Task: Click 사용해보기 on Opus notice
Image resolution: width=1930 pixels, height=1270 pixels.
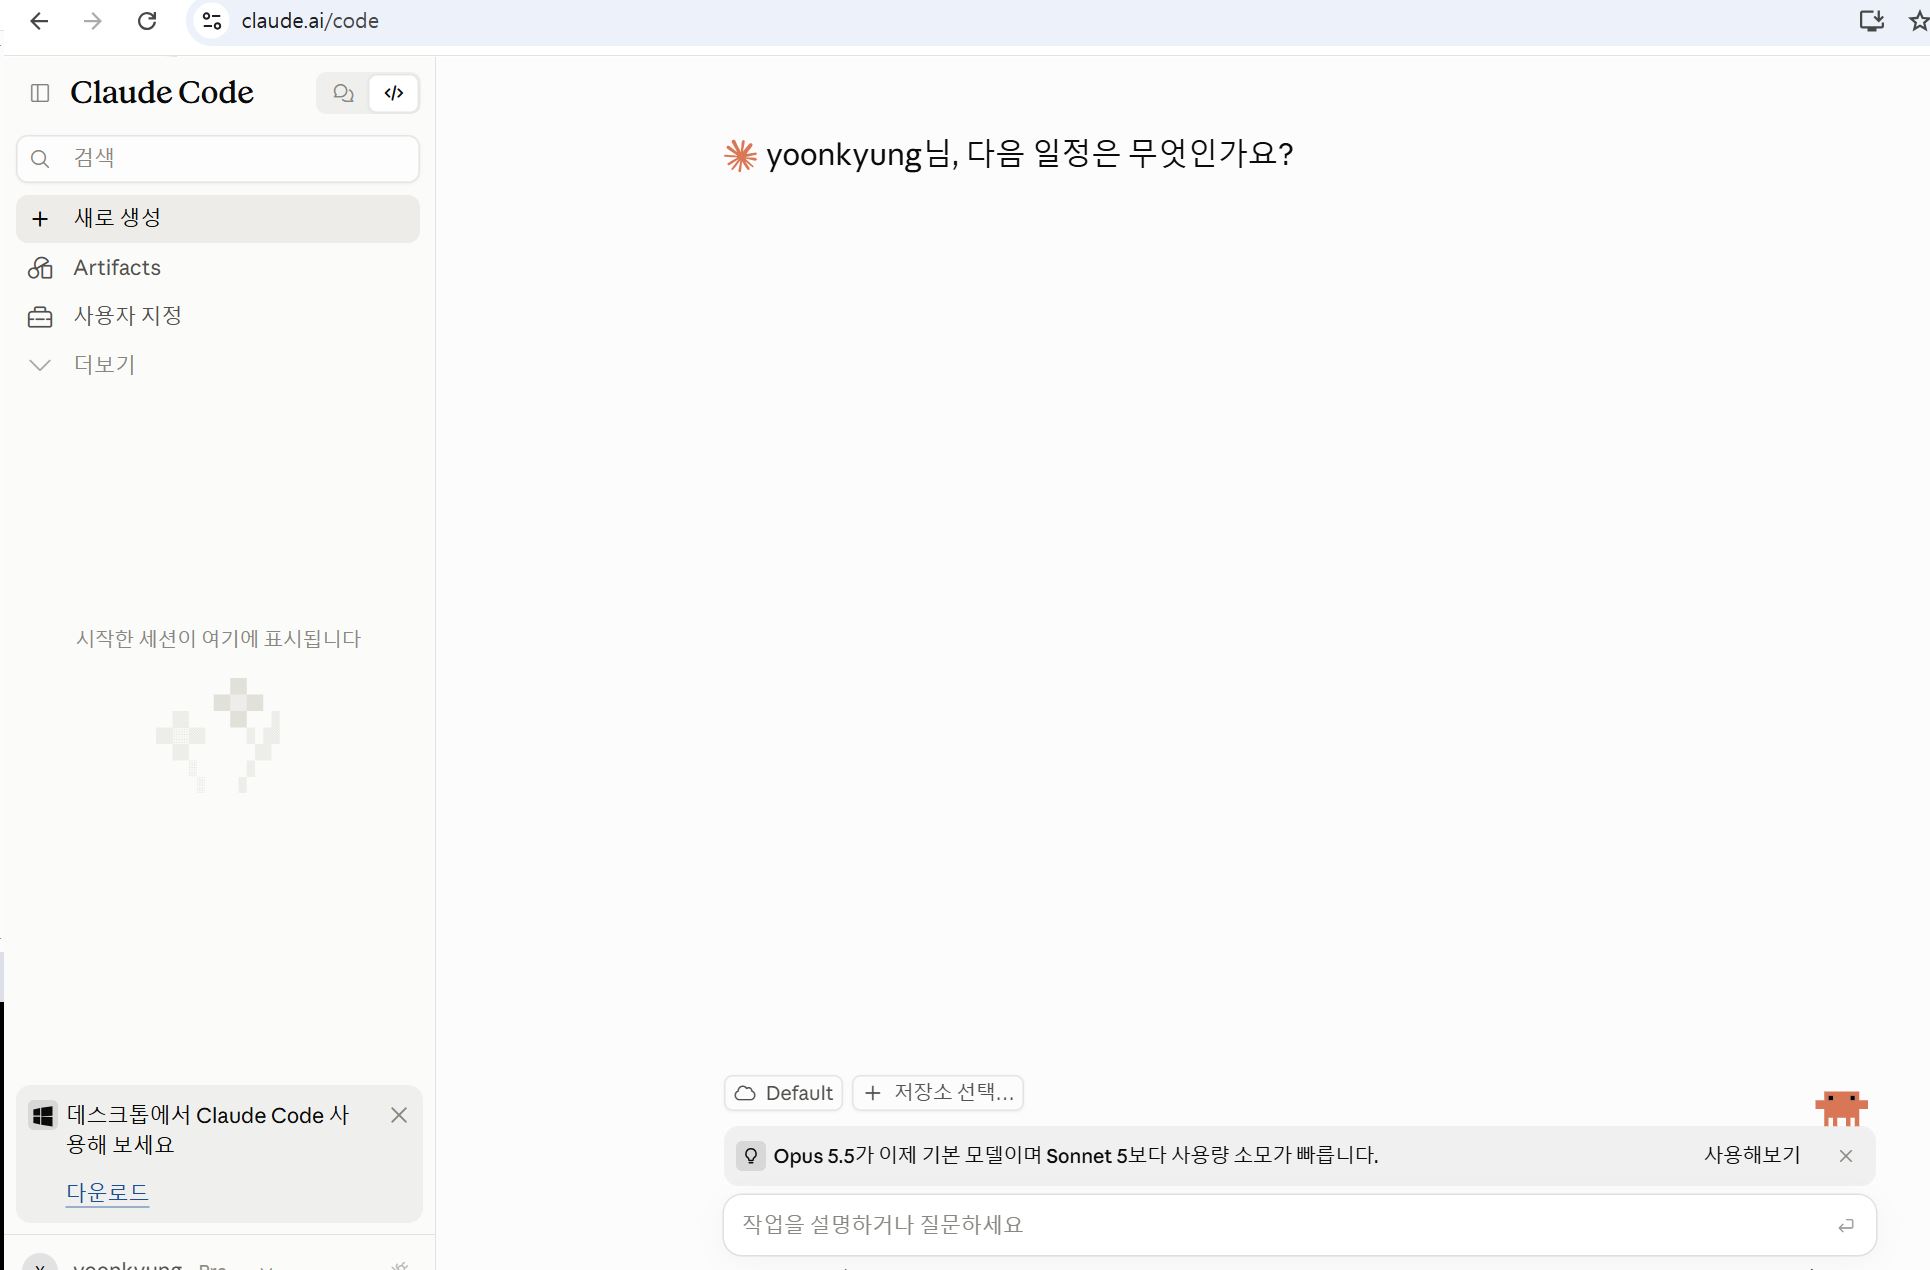Action: coord(1752,1155)
